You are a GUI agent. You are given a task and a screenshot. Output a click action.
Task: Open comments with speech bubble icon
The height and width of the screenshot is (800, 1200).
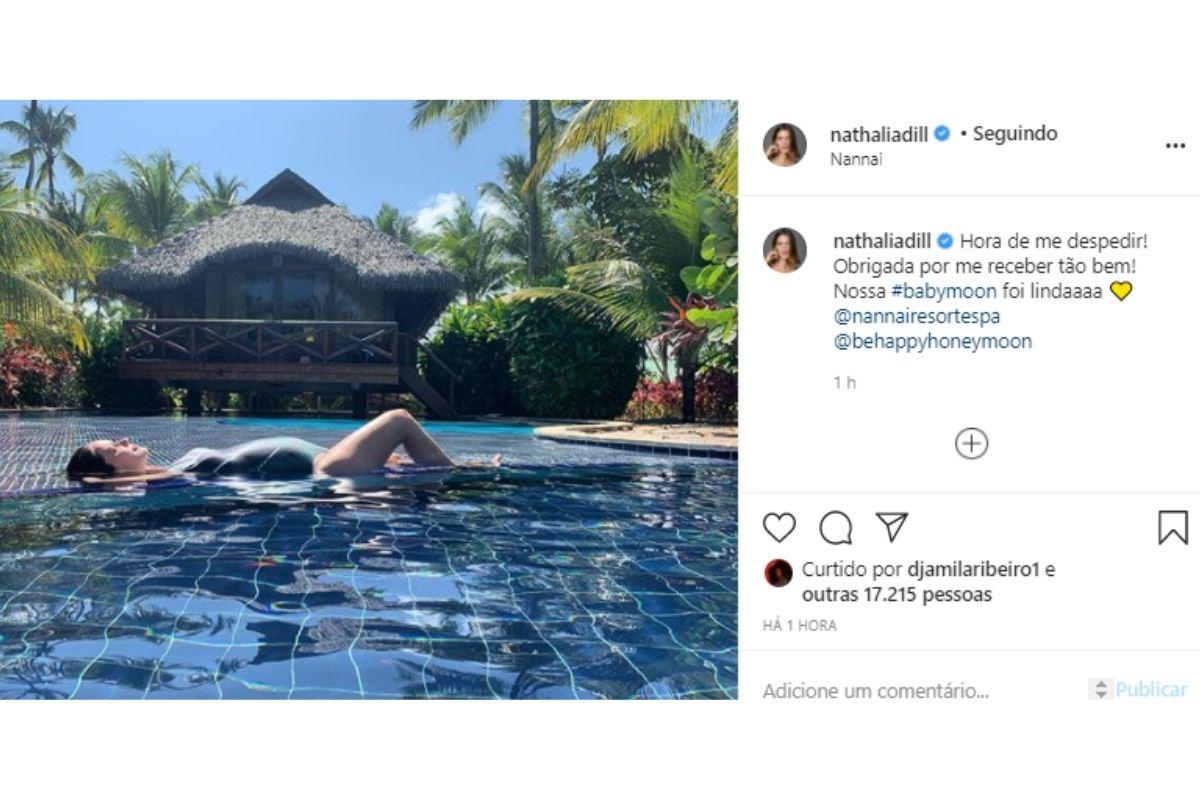pyautogui.click(x=835, y=527)
